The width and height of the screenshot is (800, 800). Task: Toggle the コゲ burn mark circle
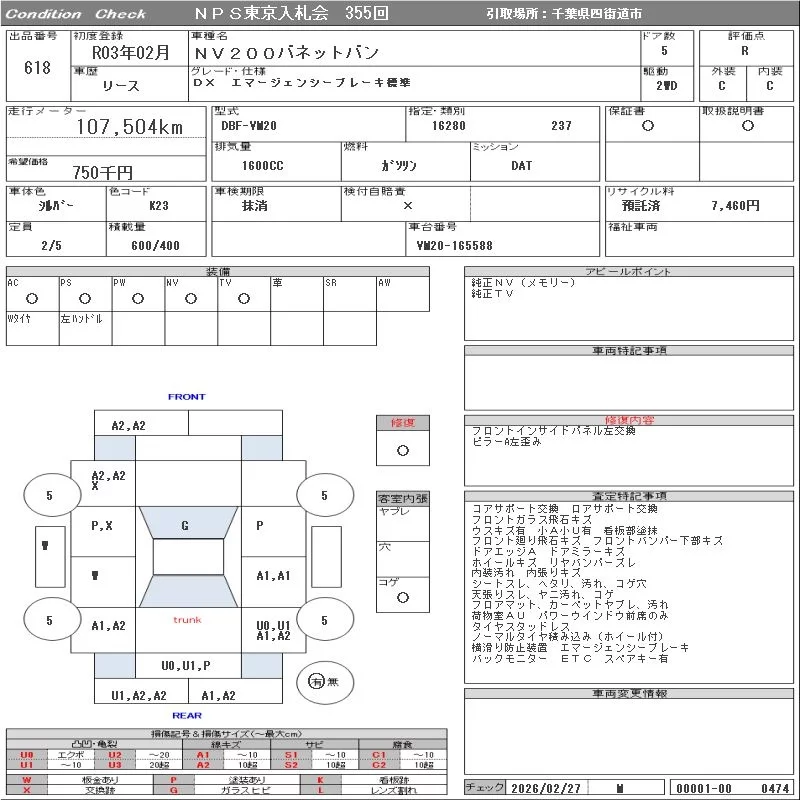tap(402, 598)
